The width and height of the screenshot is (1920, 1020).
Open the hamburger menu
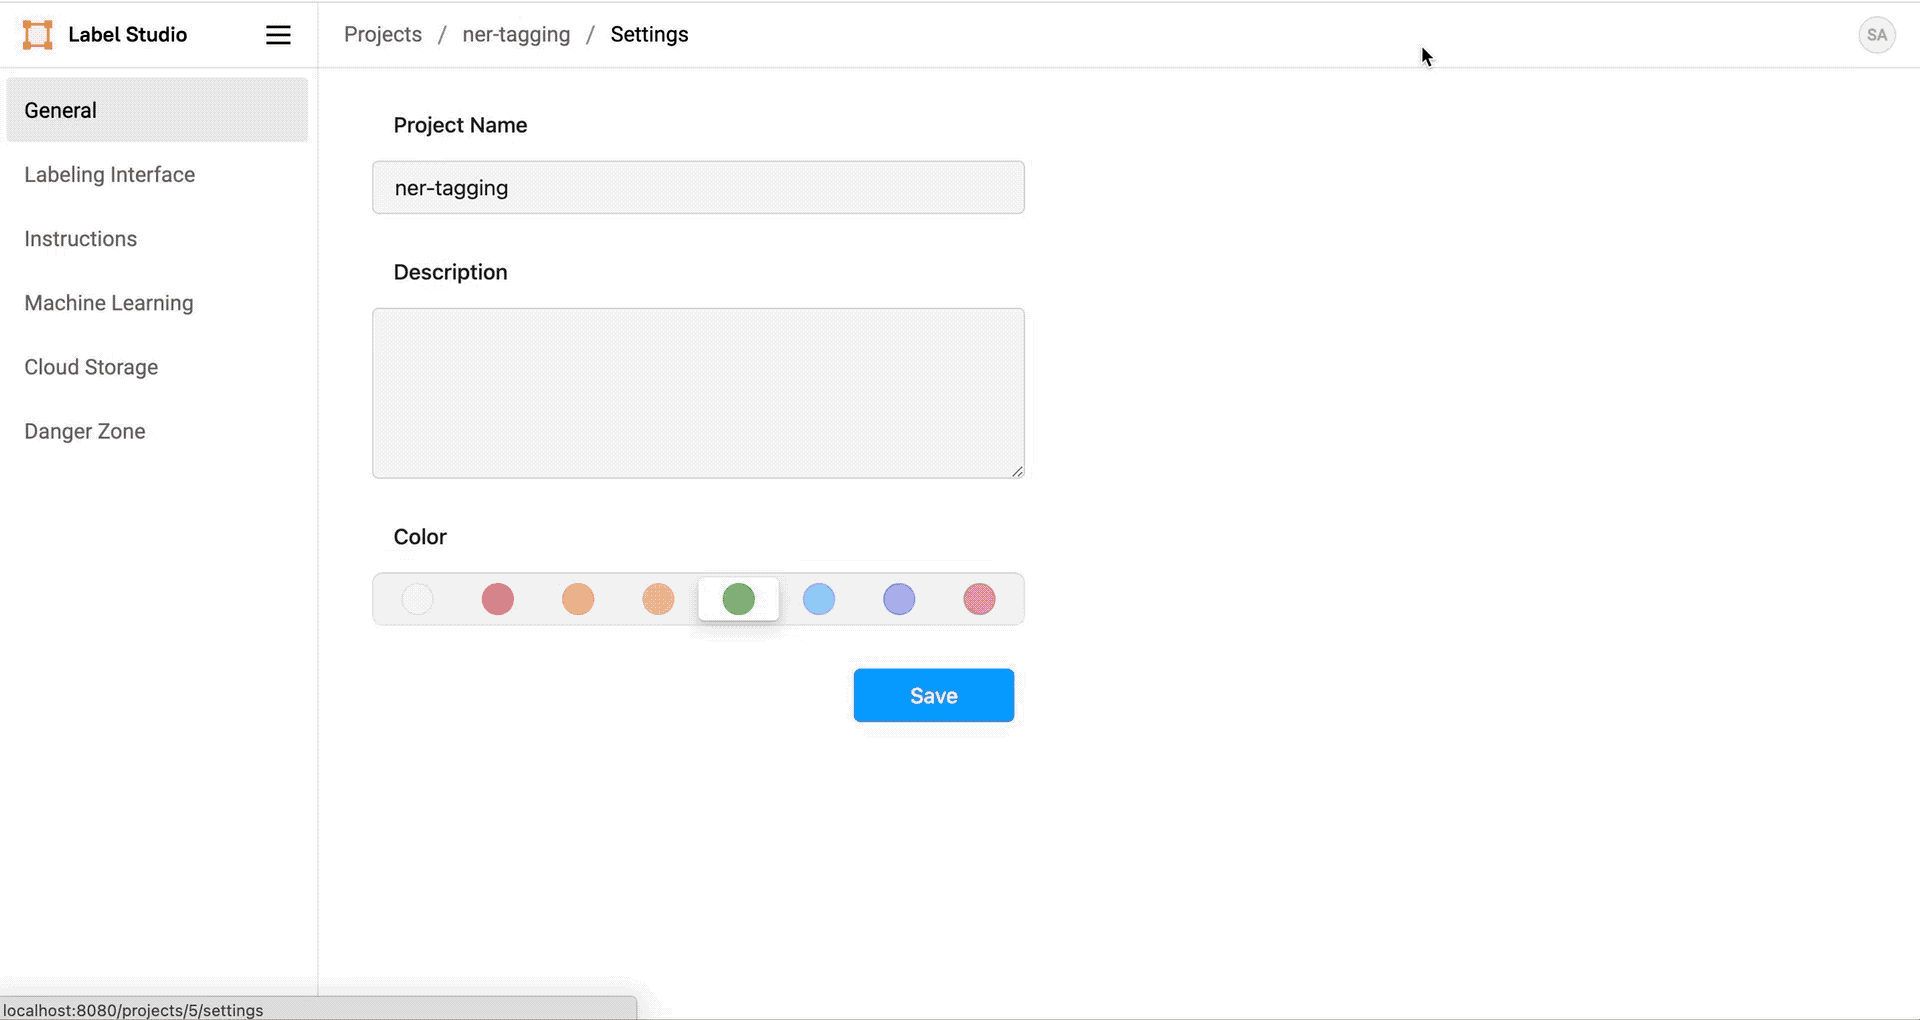pos(278,34)
